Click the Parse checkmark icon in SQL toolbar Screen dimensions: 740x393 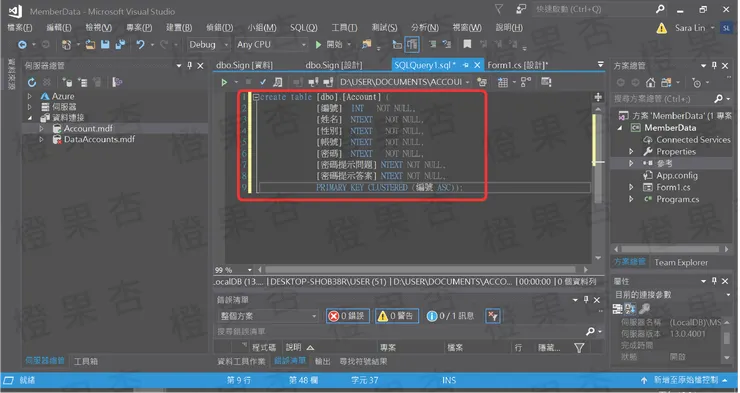point(263,82)
